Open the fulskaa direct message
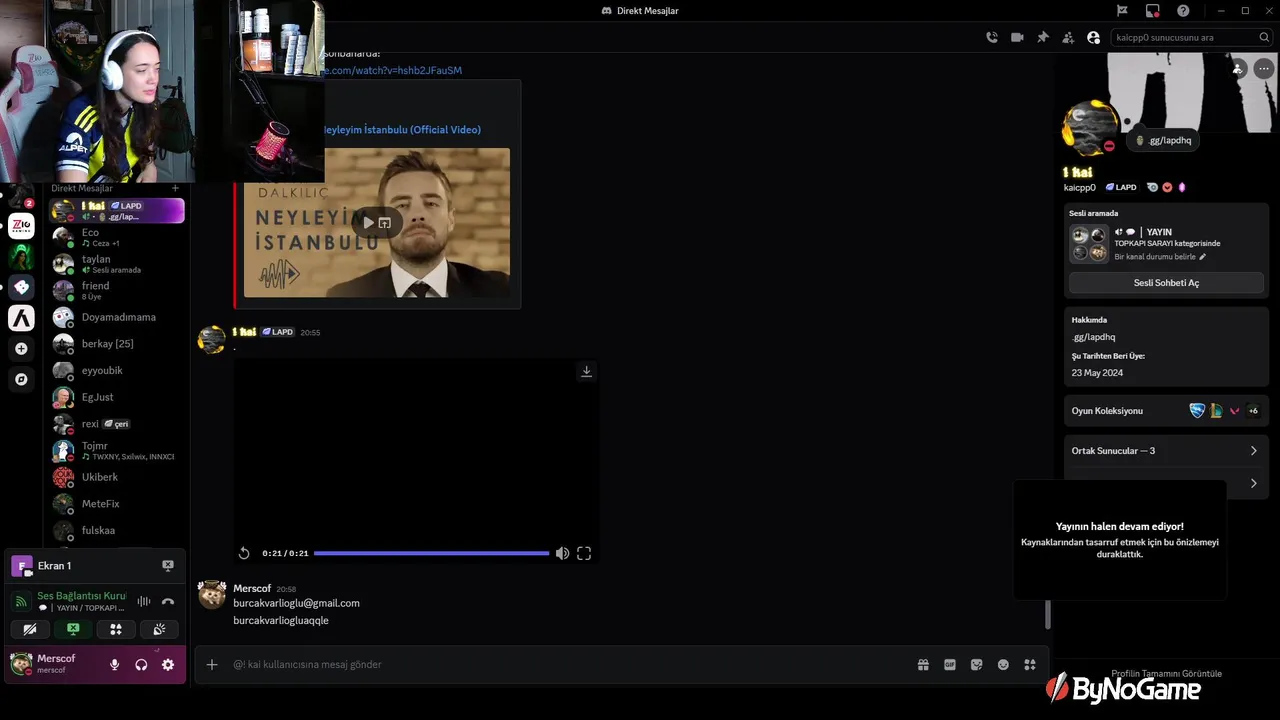 (x=117, y=530)
